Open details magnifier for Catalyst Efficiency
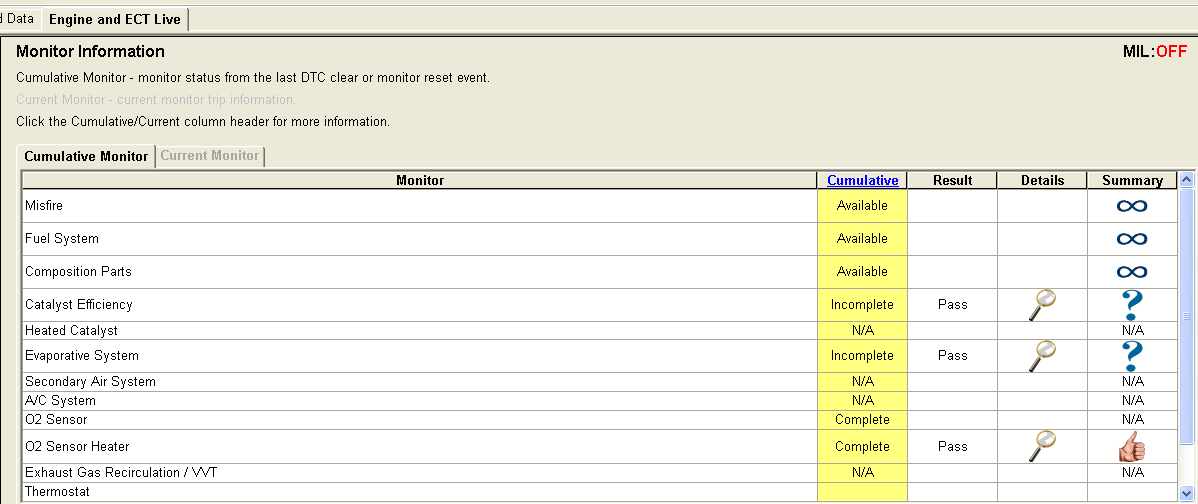This screenshot has height=504, width=1198. tap(1042, 305)
